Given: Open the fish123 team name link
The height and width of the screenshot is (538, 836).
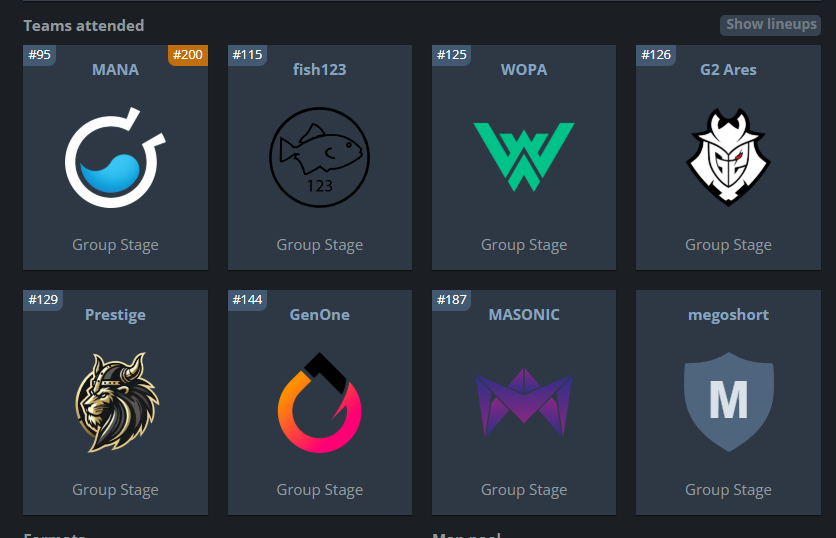Looking at the screenshot, I should pyautogui.click(x=319, y=69).
